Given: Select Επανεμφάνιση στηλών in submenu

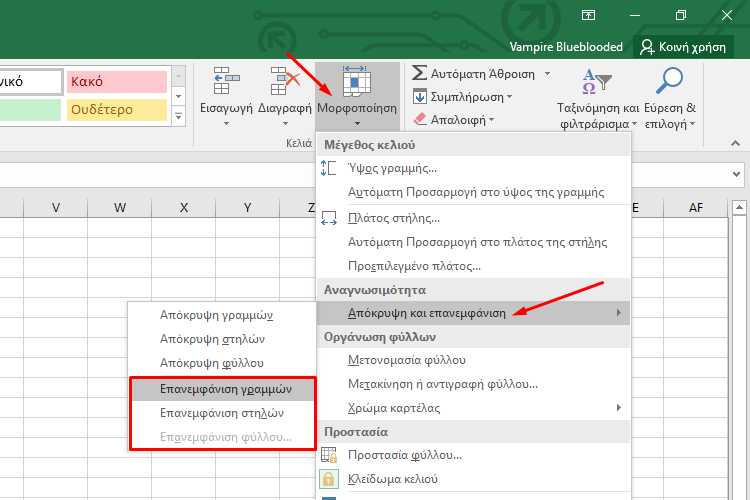Looking at the screenshot, I should coord(223,413).
